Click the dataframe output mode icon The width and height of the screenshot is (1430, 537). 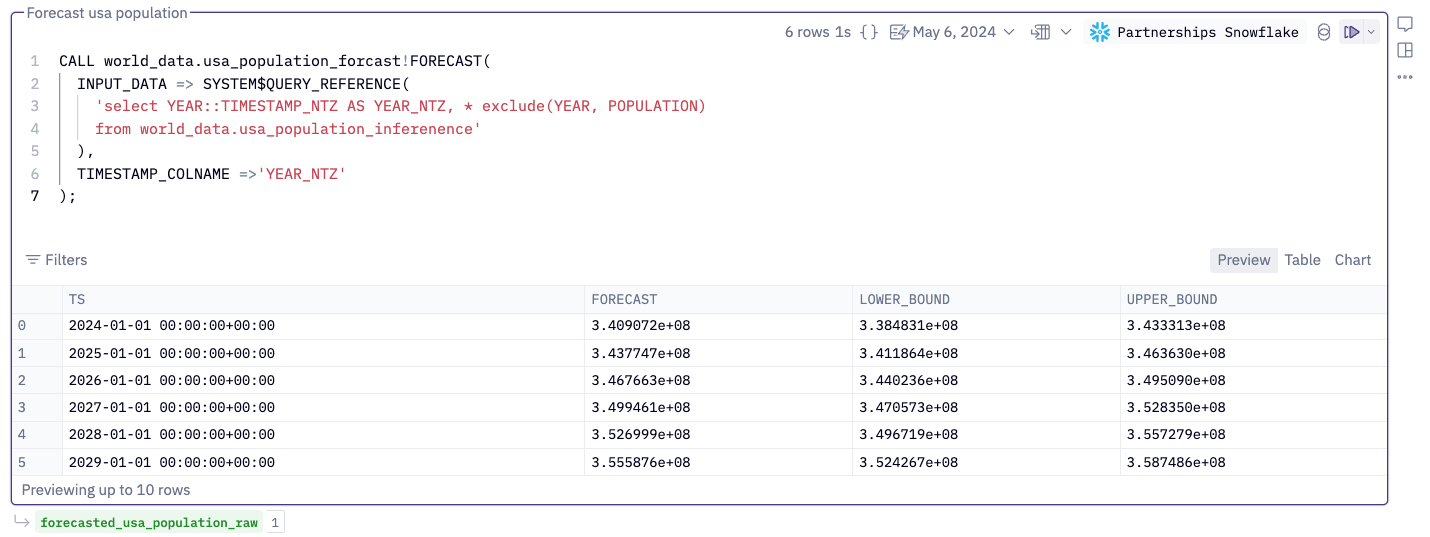point(1041,32)
